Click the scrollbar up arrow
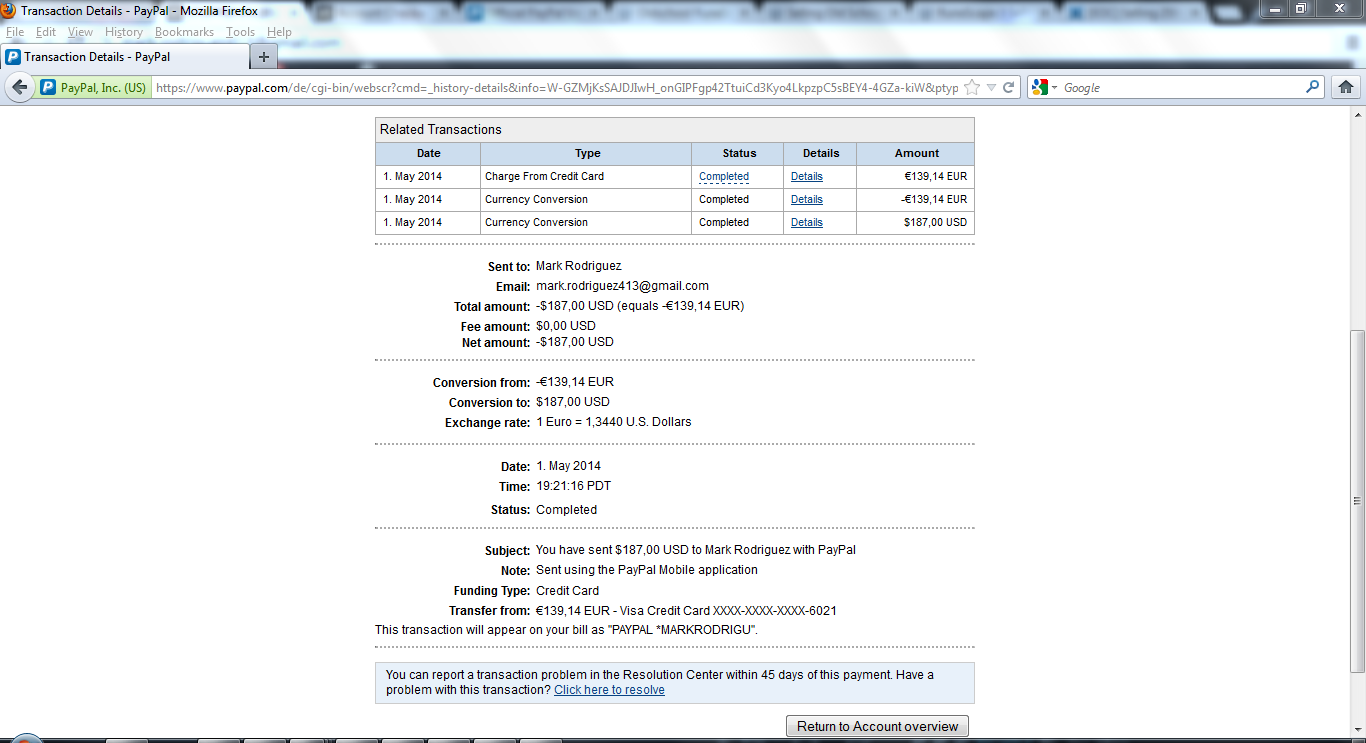Image resolution: width=1366 pixels, height=743 pixels. pos(1357,114)
